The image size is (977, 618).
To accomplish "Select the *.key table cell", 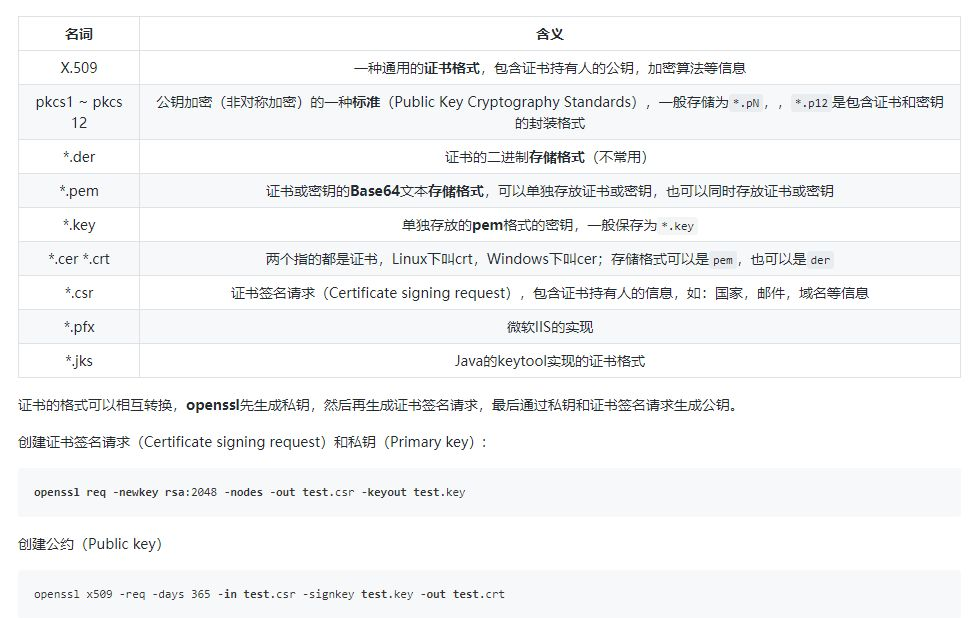I will tap(79, 224).
